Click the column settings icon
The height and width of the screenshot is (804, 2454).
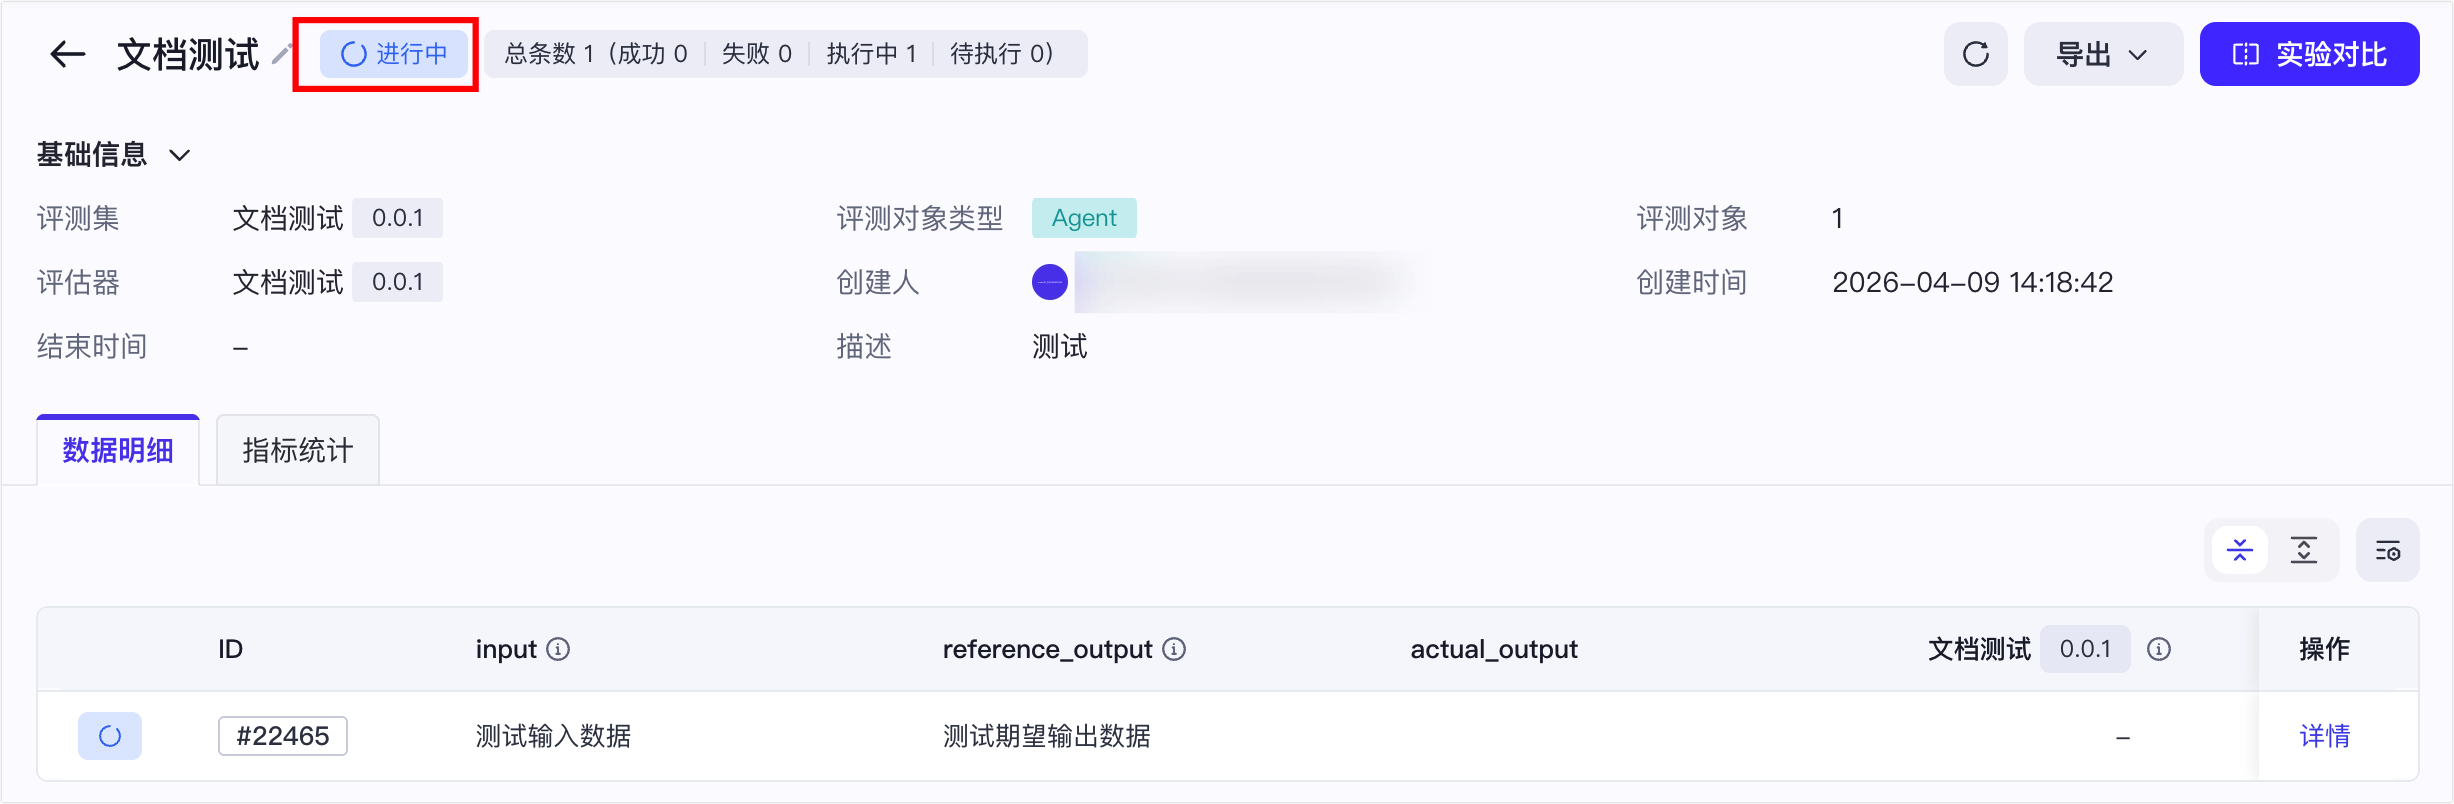2387,550
